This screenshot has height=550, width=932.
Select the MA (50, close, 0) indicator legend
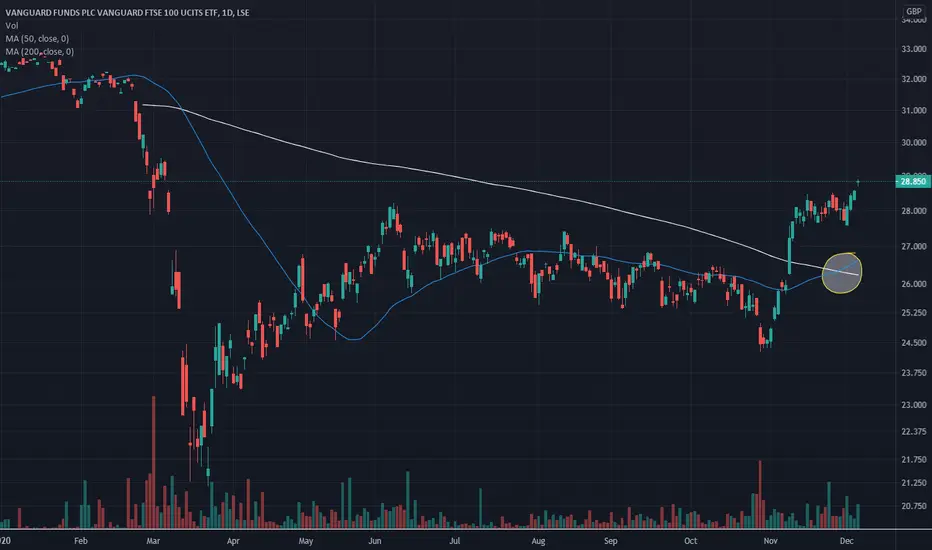(x=37, y=39)
